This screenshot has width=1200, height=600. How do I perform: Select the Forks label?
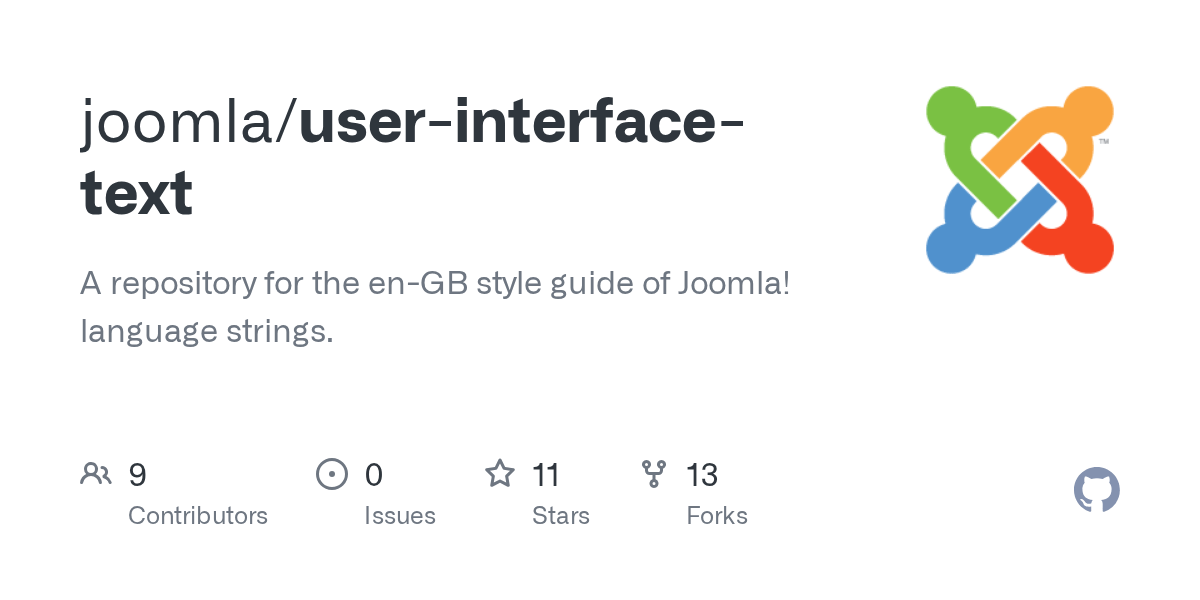coord(717,516)
